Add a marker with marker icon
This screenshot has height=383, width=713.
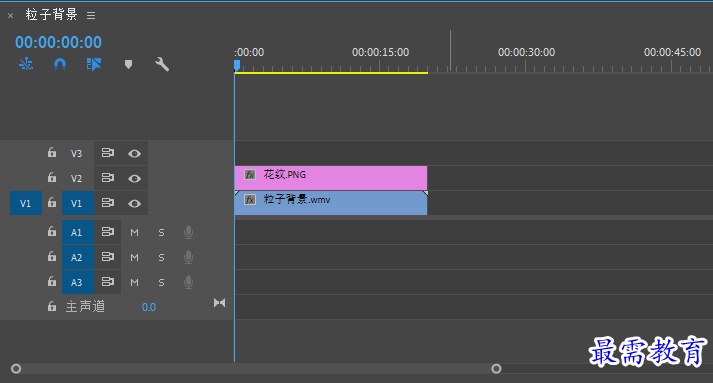pos(128,64)
